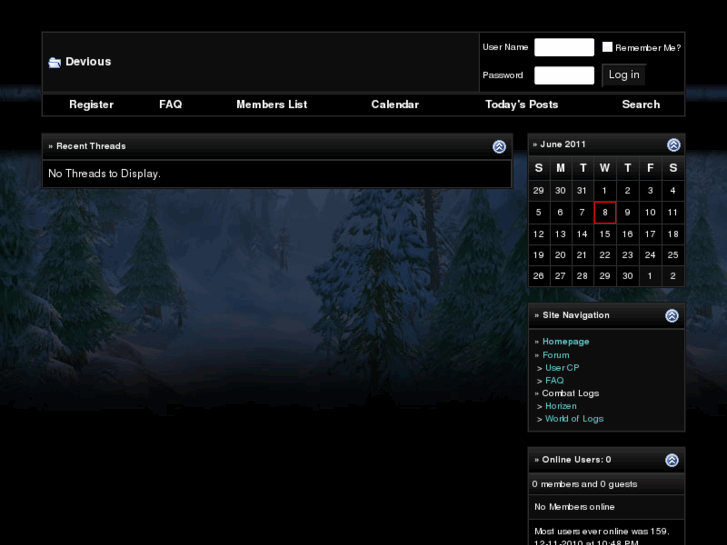This screenshot has width=727, height=545.
Task: Collapse the June 2011 calendar panel
Action: click(x=673, y=145)
